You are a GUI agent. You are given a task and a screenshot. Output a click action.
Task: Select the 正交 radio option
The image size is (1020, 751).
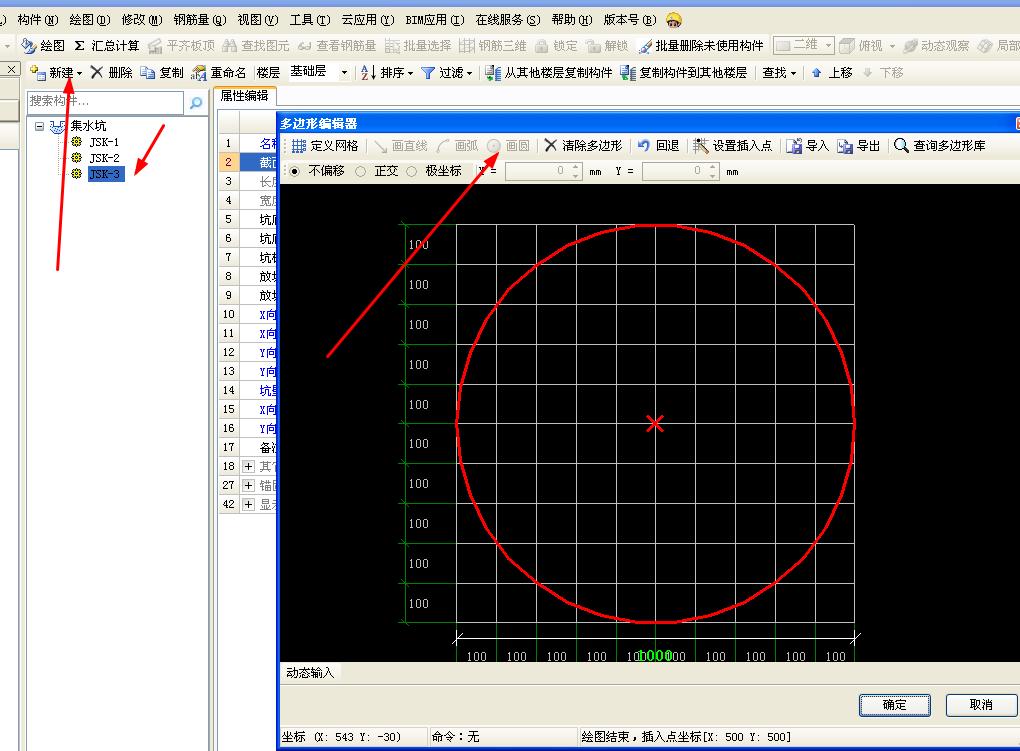click(x=360, y=171)
